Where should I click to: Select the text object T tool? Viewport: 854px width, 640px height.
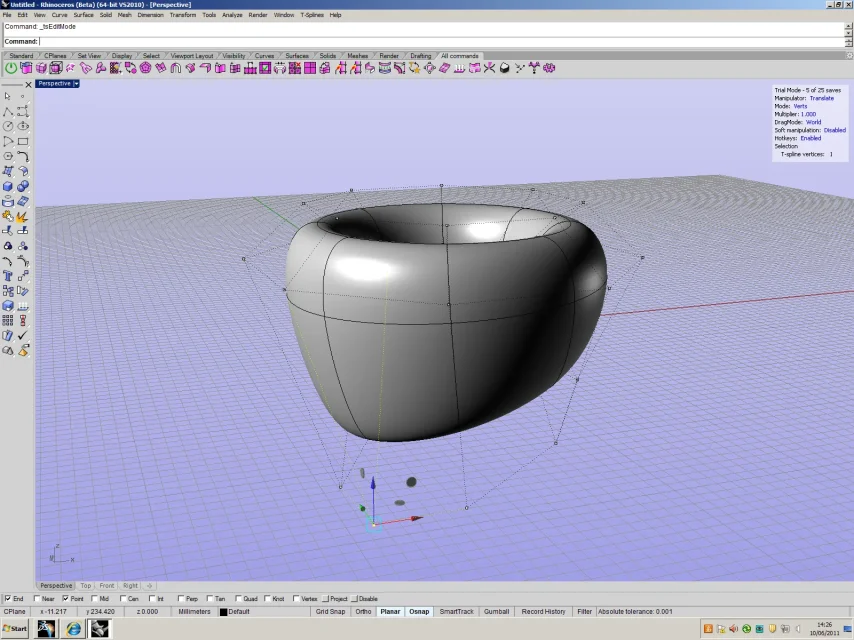coord(8,276)
